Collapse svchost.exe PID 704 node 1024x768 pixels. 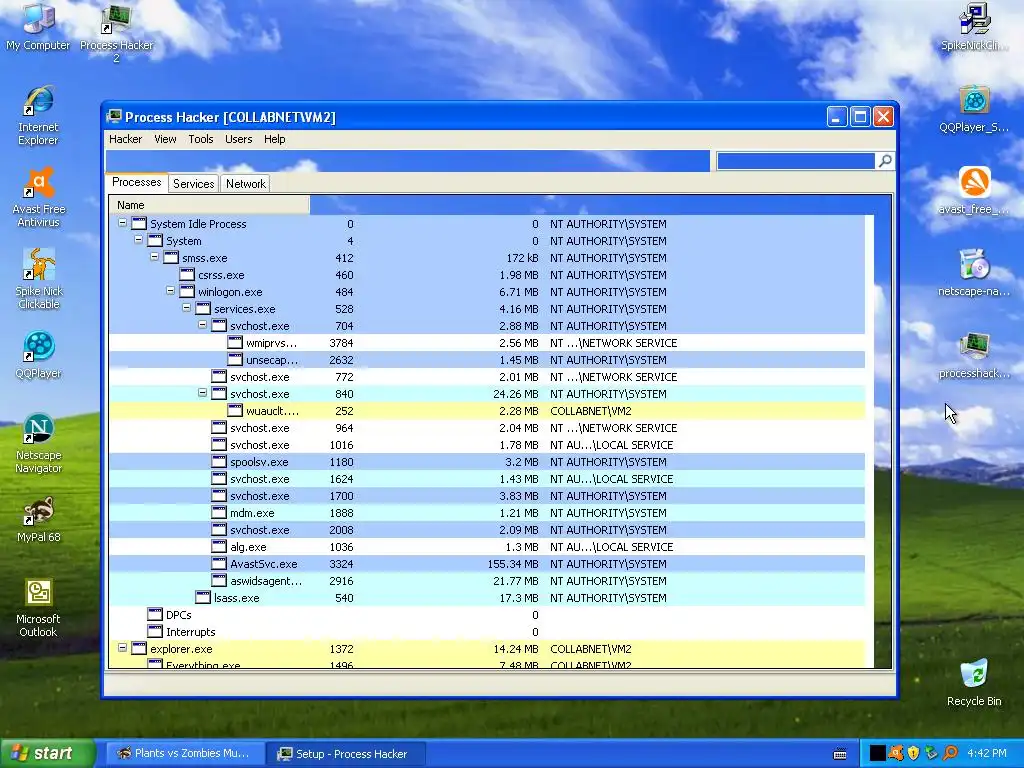pos(202,325)
